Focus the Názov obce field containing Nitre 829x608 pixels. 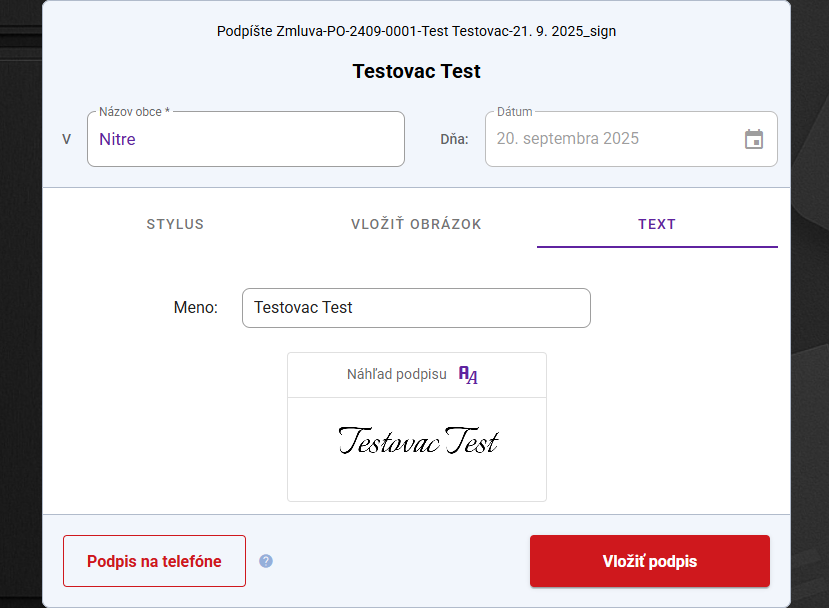(x=245, y=139)
